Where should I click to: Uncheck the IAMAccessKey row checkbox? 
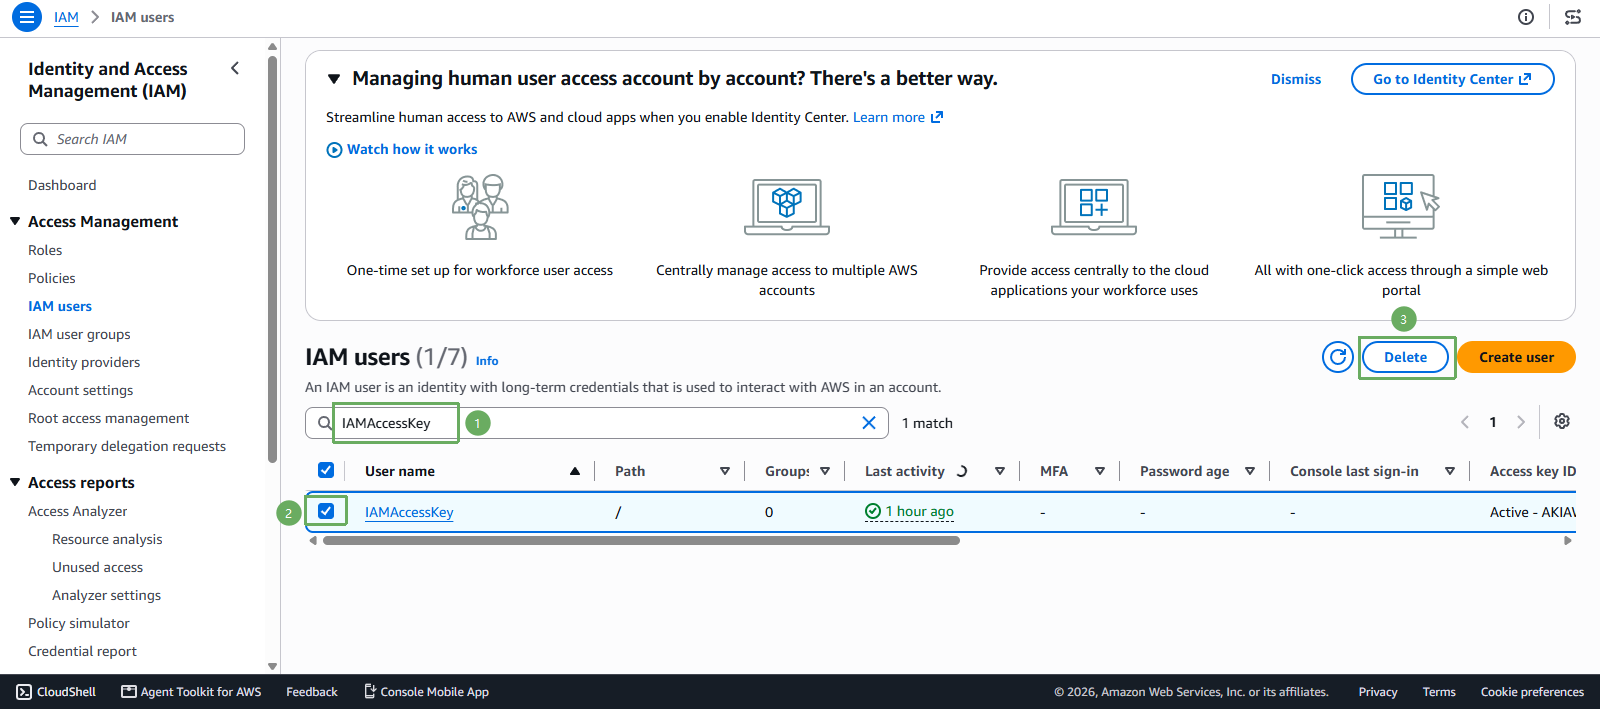tap(326, 511)
